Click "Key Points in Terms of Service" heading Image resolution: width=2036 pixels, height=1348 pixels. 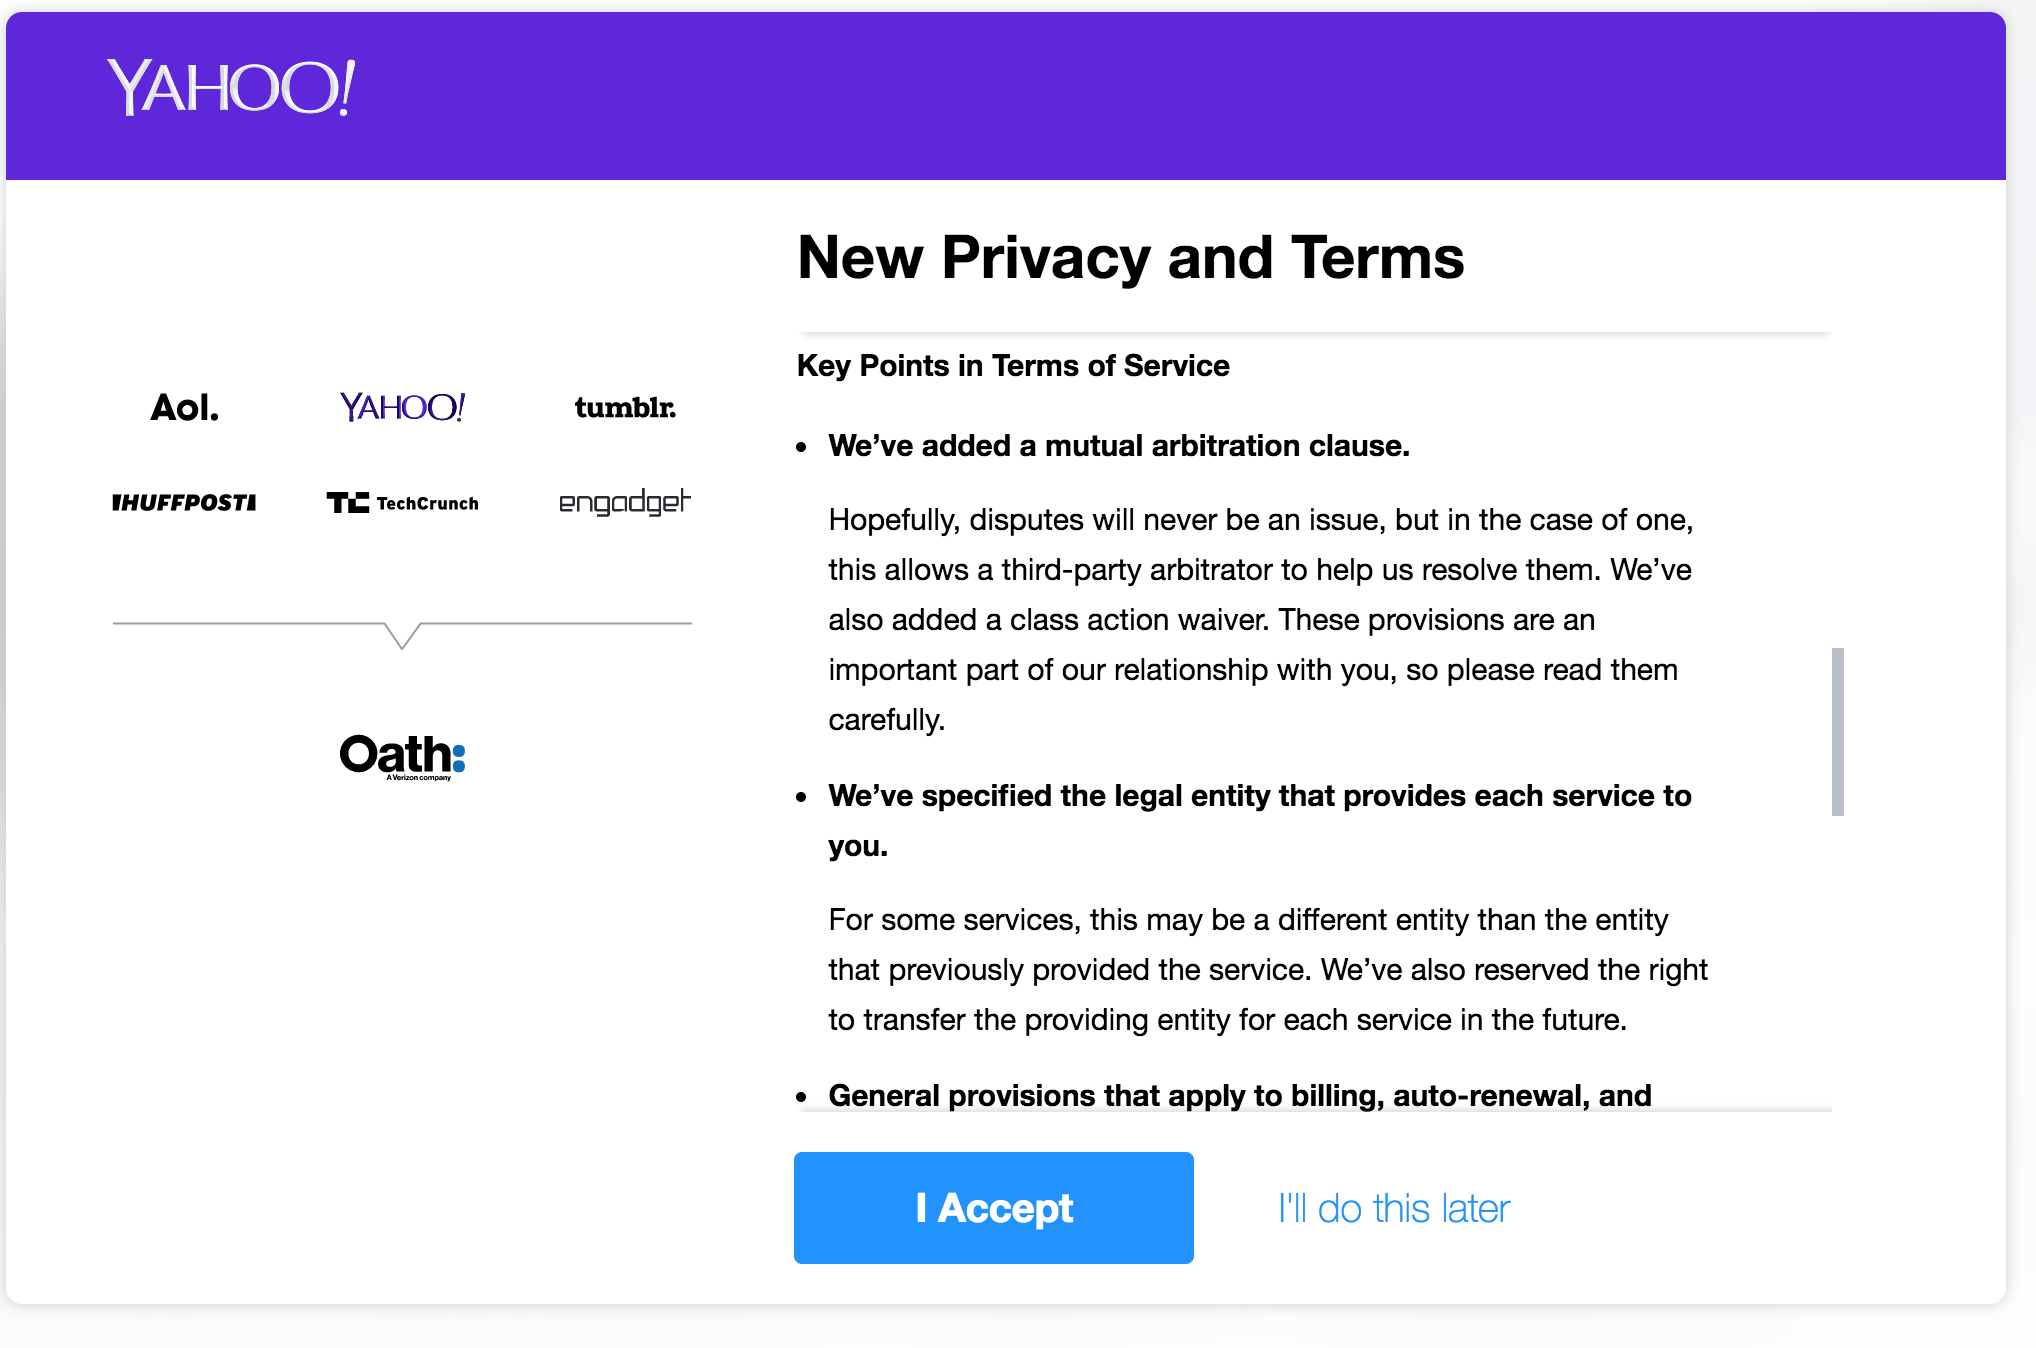point(1013,366)
